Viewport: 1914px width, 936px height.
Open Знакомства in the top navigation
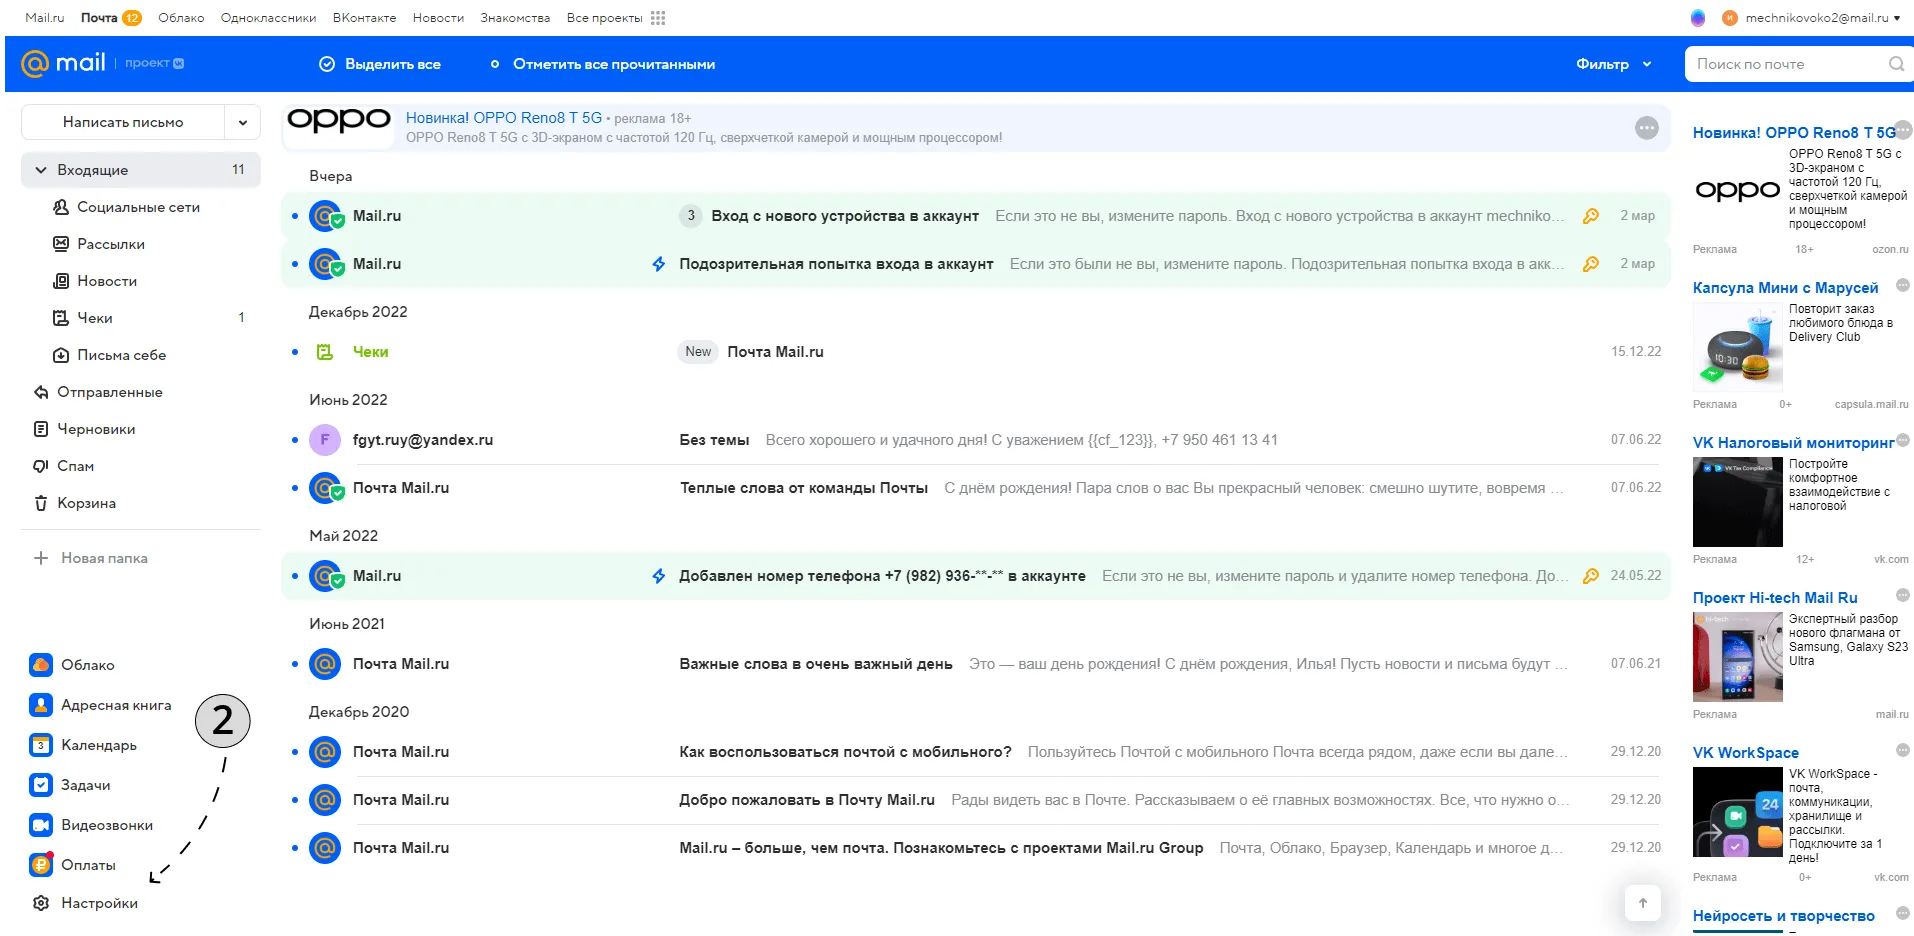click(515, 18)
